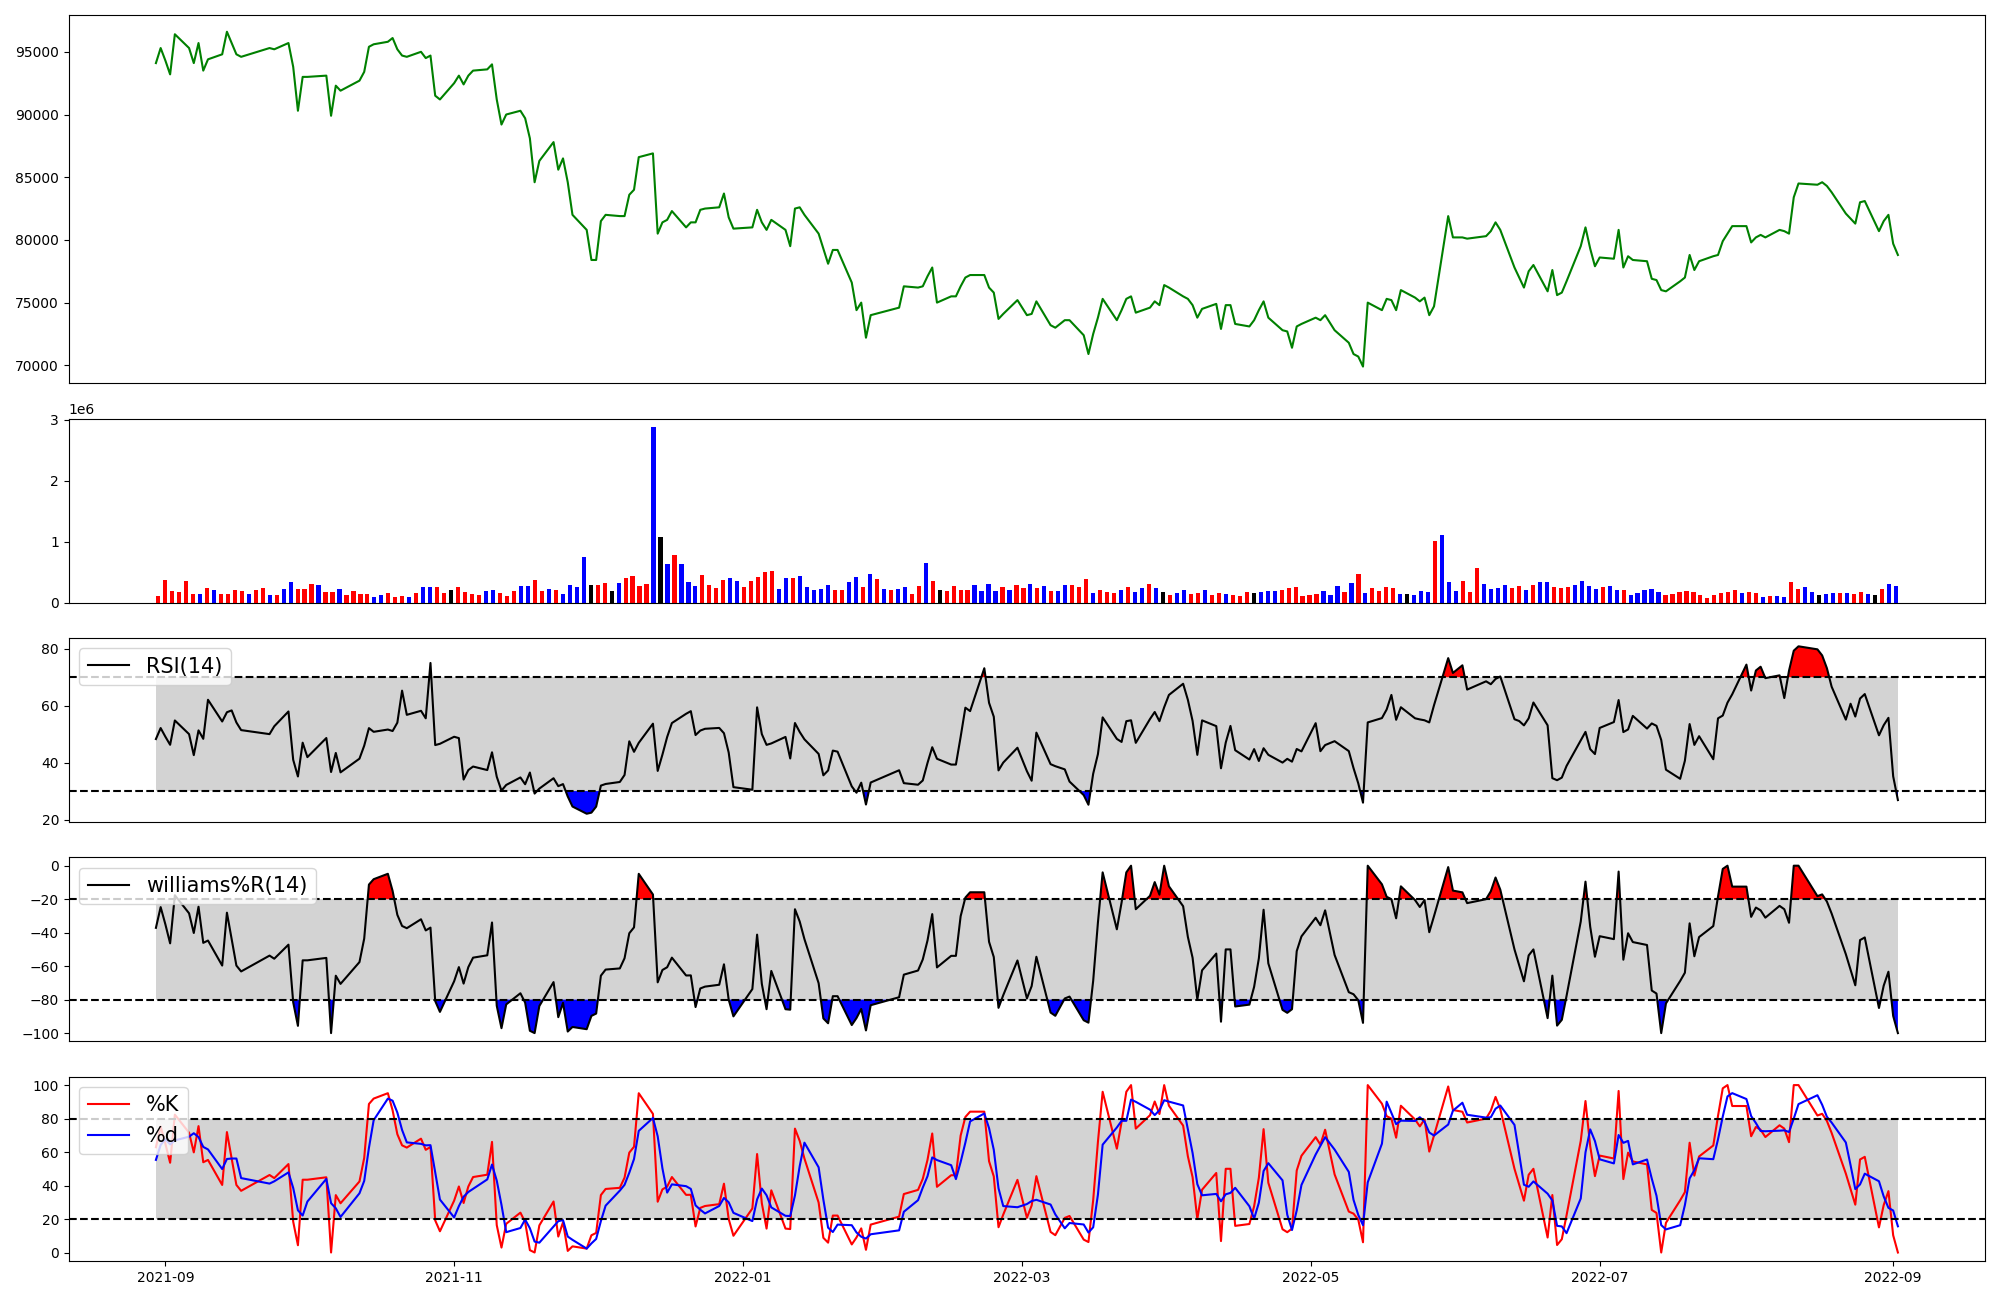Screen dimensions: 2000x1300
Task: Click the 2022-05 x-axis date label
Action: [x=1311, y=1277]
